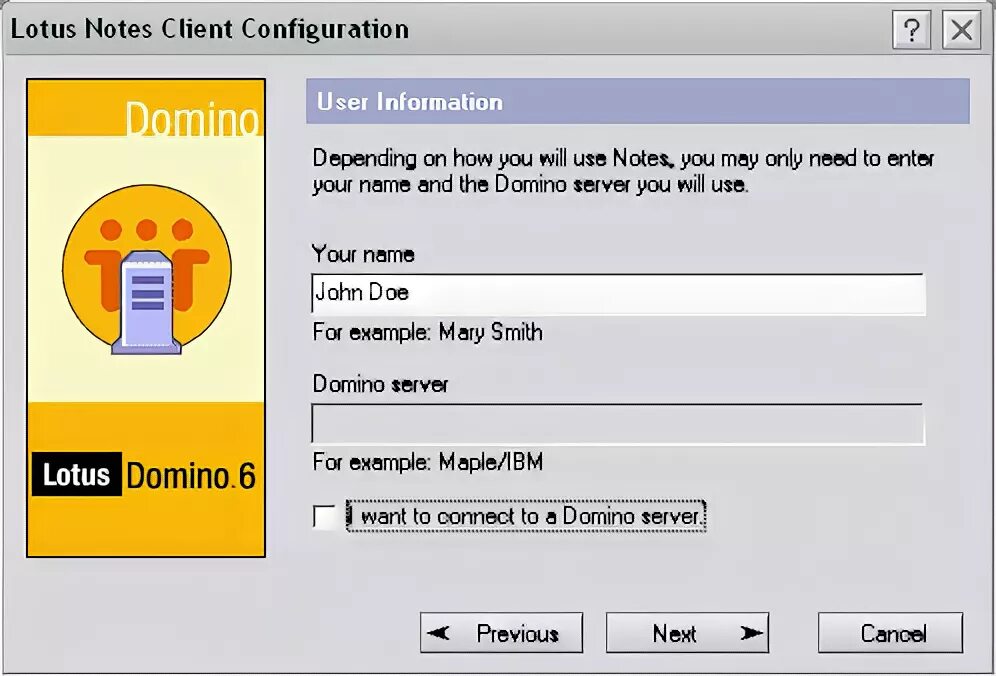Click the Domino title in the side banner
The width and height of the screenshot is (996, 676).
pyautogui.click(x=192, y=119)
